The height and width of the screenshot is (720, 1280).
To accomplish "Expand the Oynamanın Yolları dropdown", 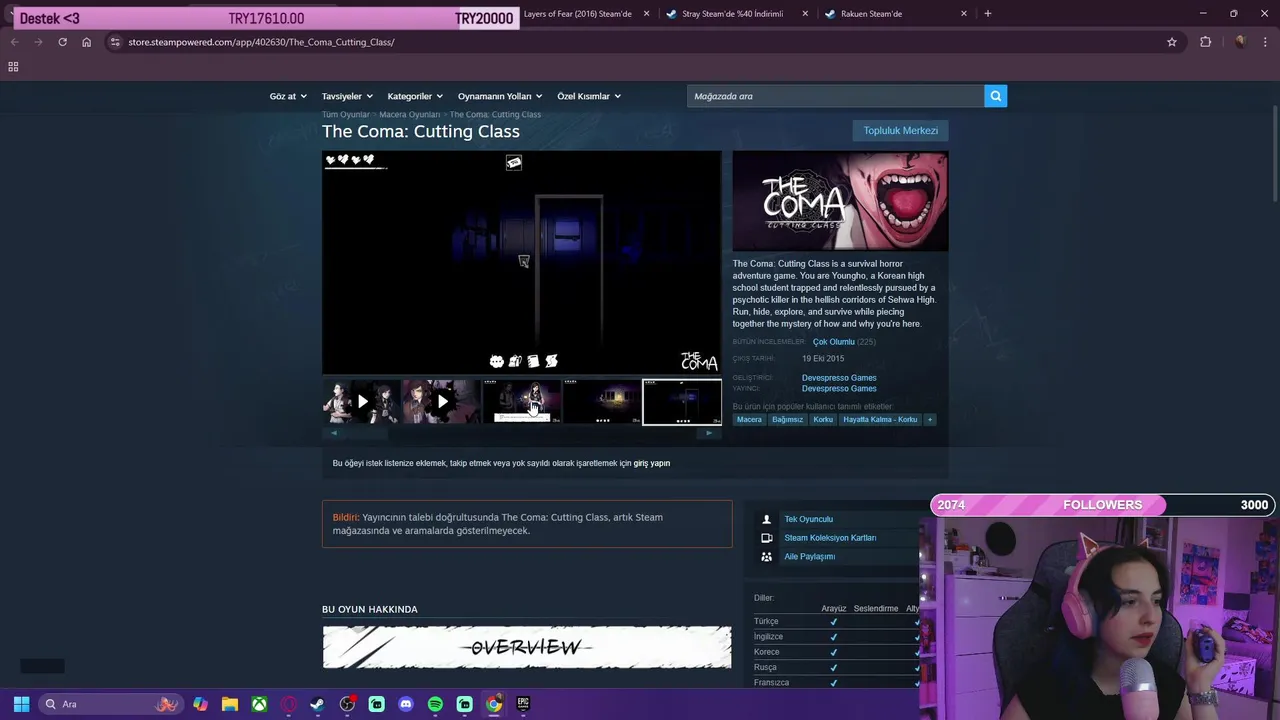I will (x=500, y=96).
